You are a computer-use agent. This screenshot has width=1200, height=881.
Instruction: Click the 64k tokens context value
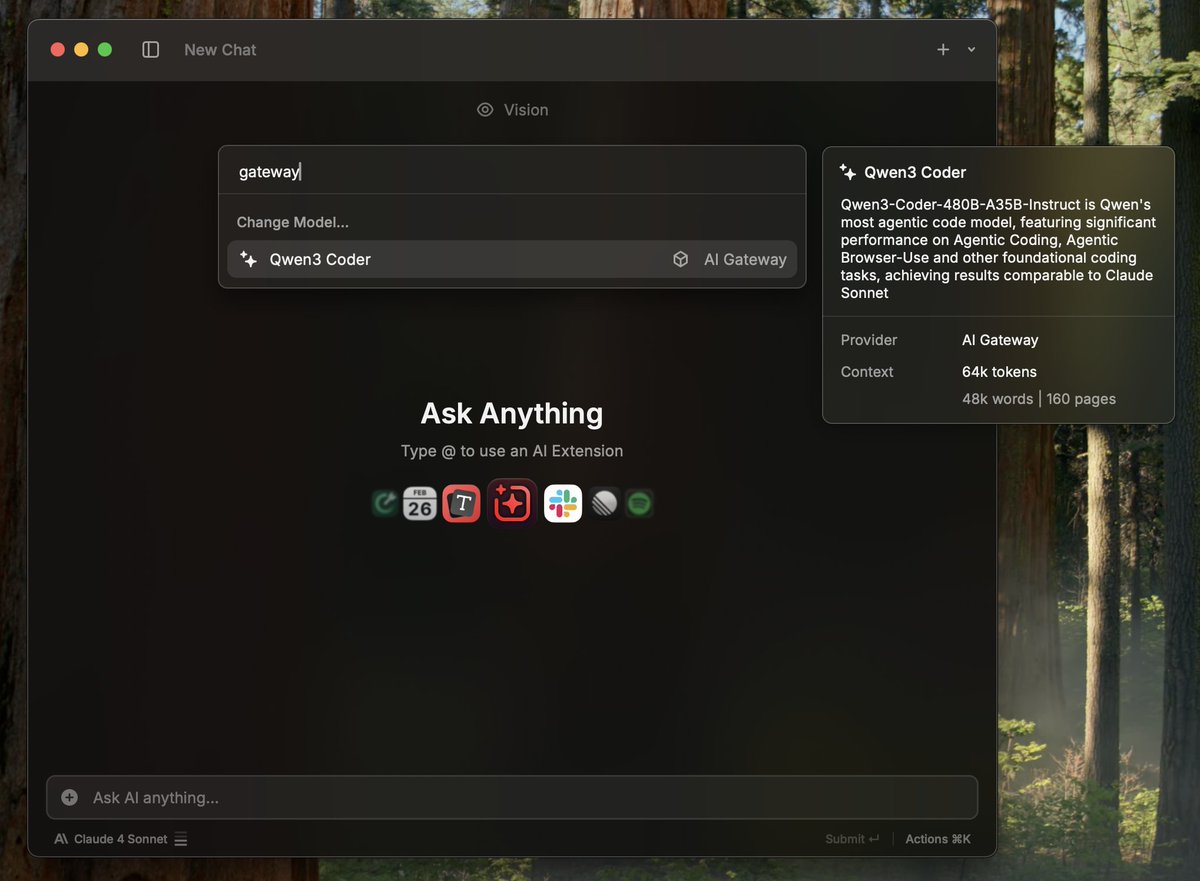coord(999,371)
